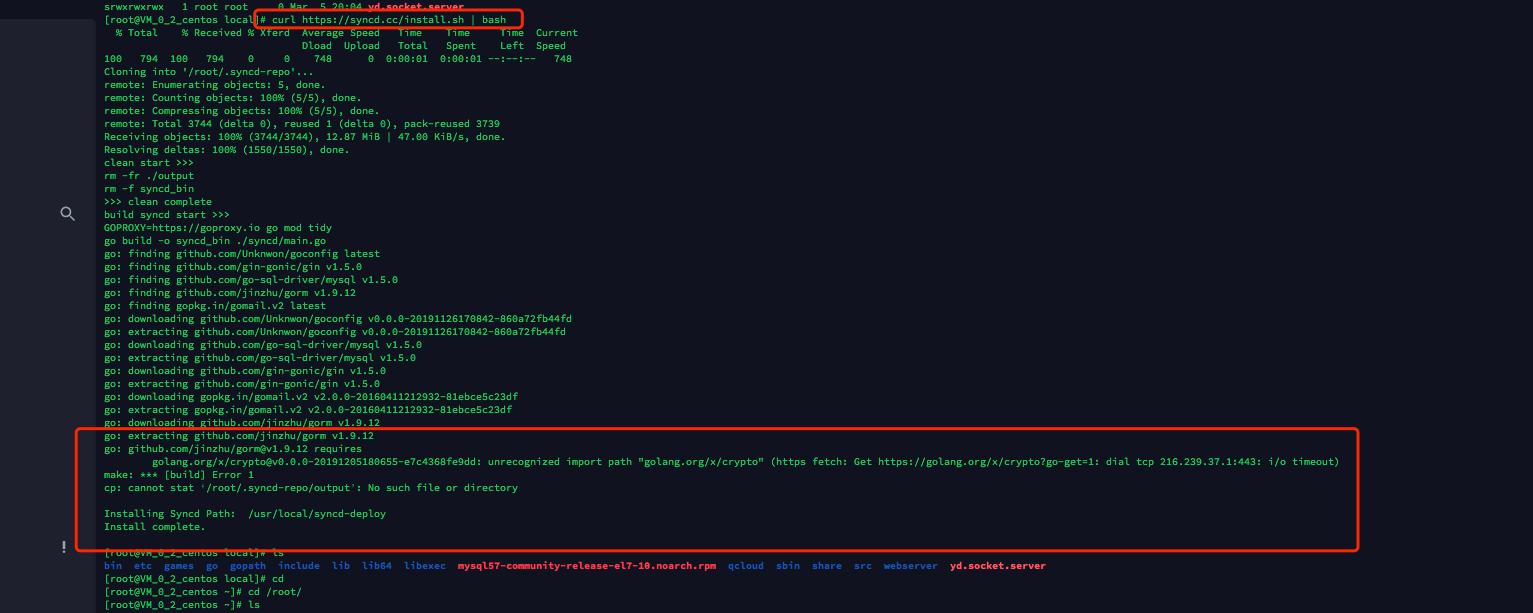Viewport: 1533px width, 613px height.
Task: Click the 'sbin' directory name in ls output
Action: [788, 566]
